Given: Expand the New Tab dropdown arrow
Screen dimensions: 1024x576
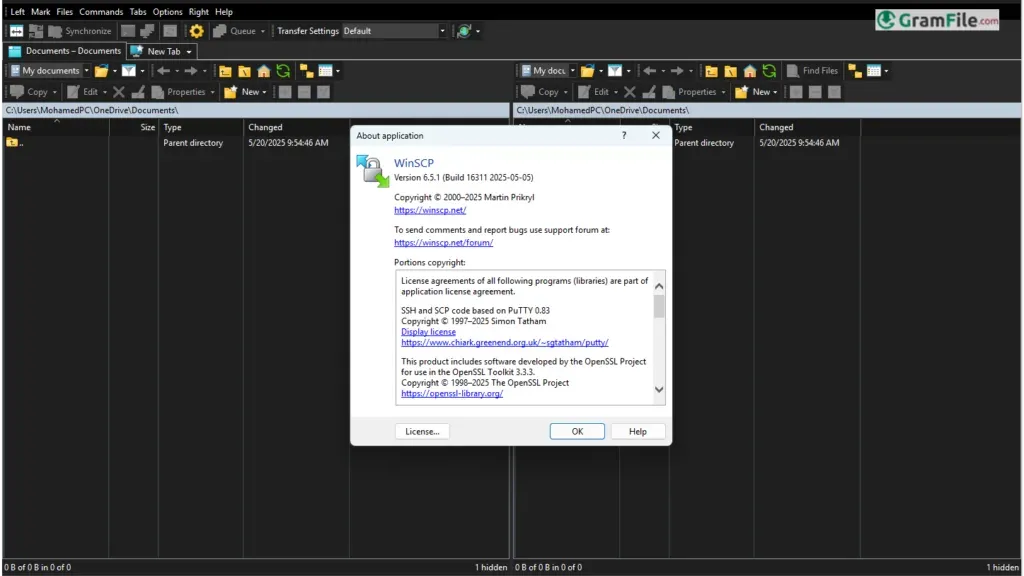Looking at the screenshot, I should 189,52.
